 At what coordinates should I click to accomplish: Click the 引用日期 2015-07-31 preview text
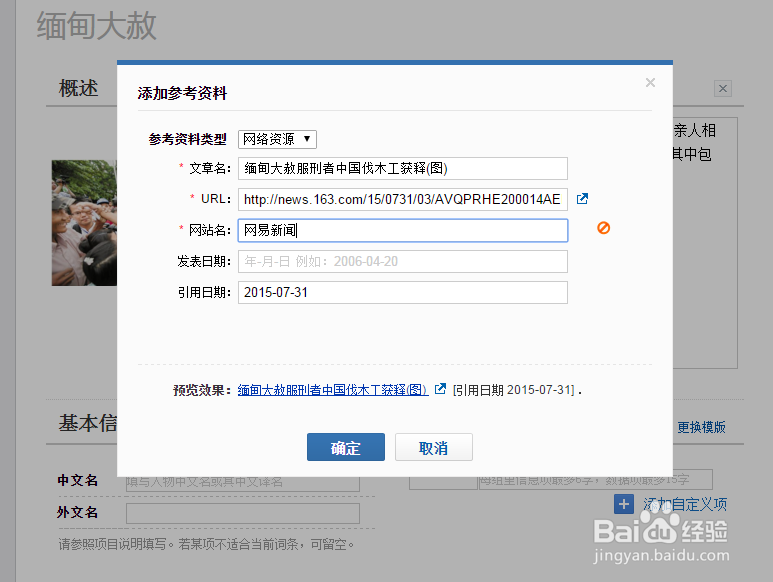point(514,390)
